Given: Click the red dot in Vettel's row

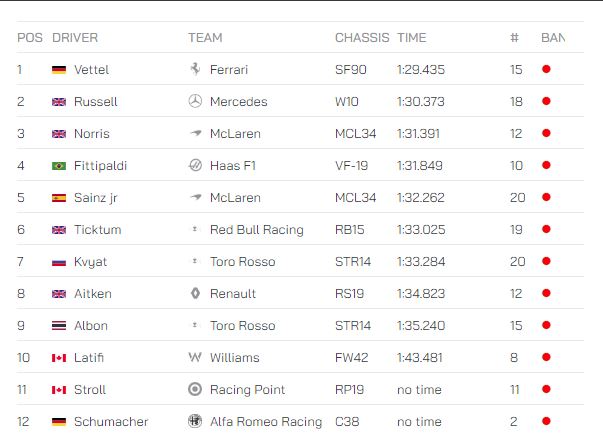Looking at the screenshot, I should coord(546,69).
